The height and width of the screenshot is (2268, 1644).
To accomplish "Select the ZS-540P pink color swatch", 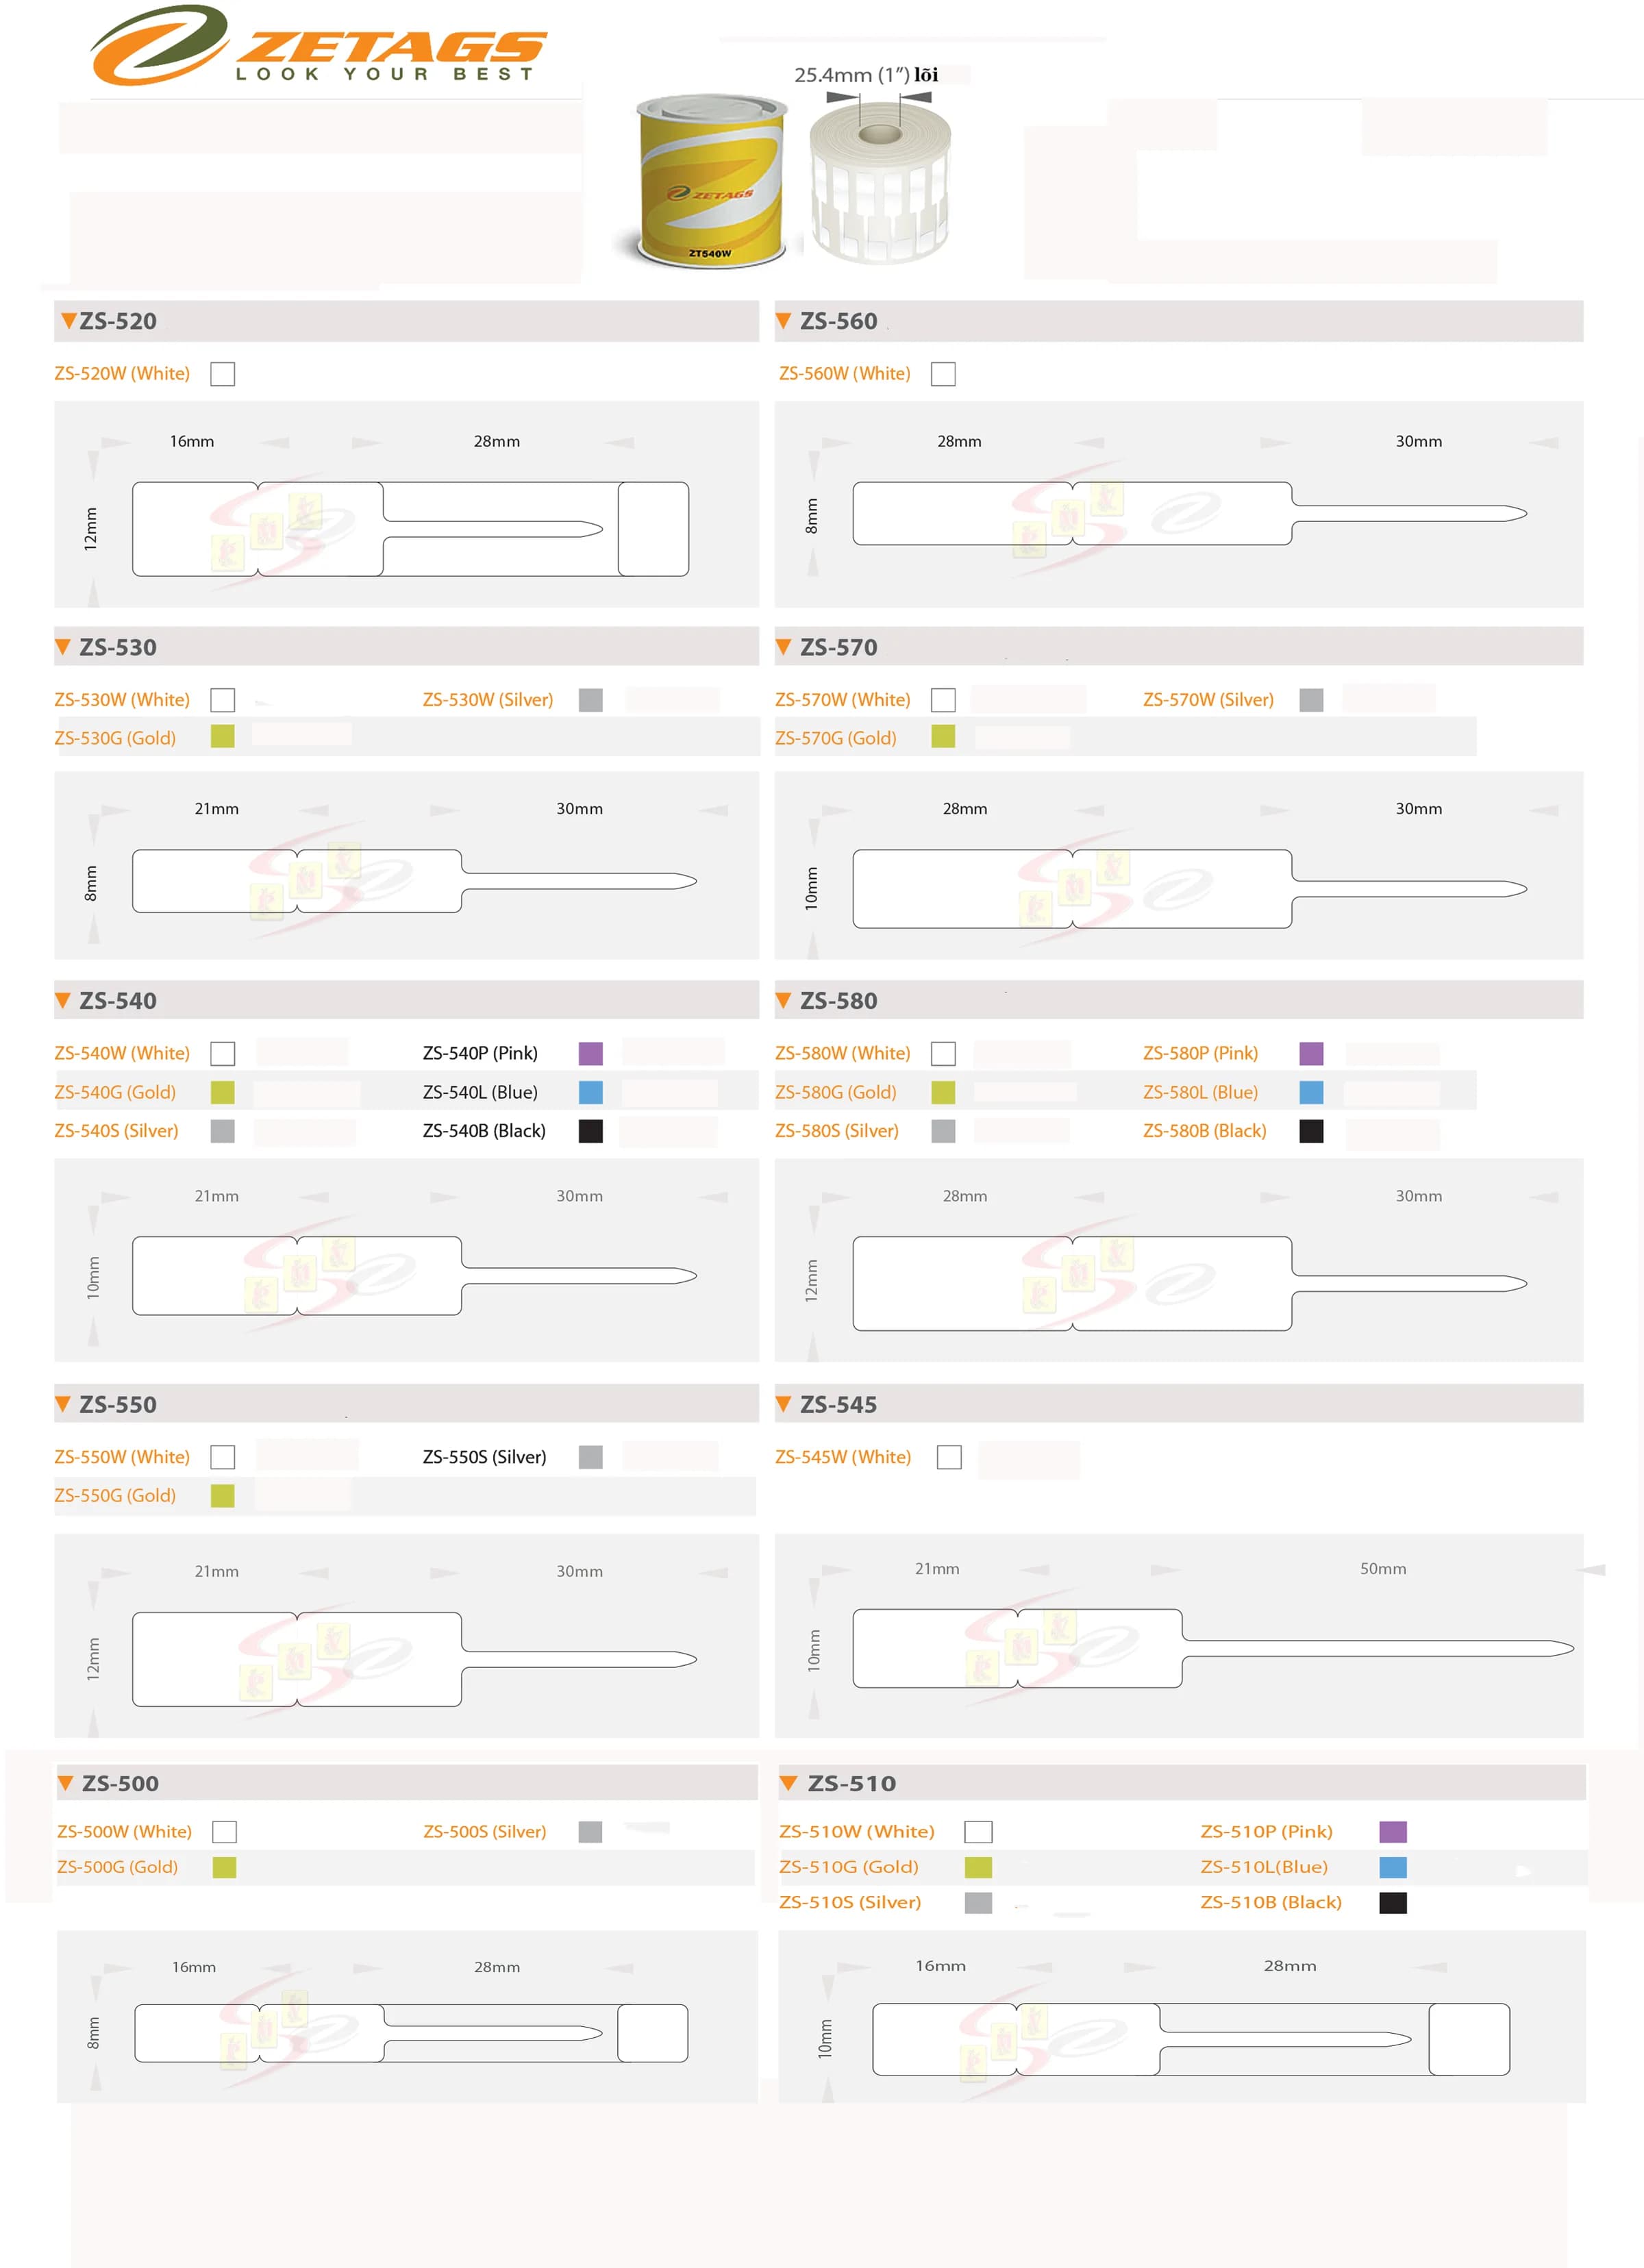I will pos(591,1053).
